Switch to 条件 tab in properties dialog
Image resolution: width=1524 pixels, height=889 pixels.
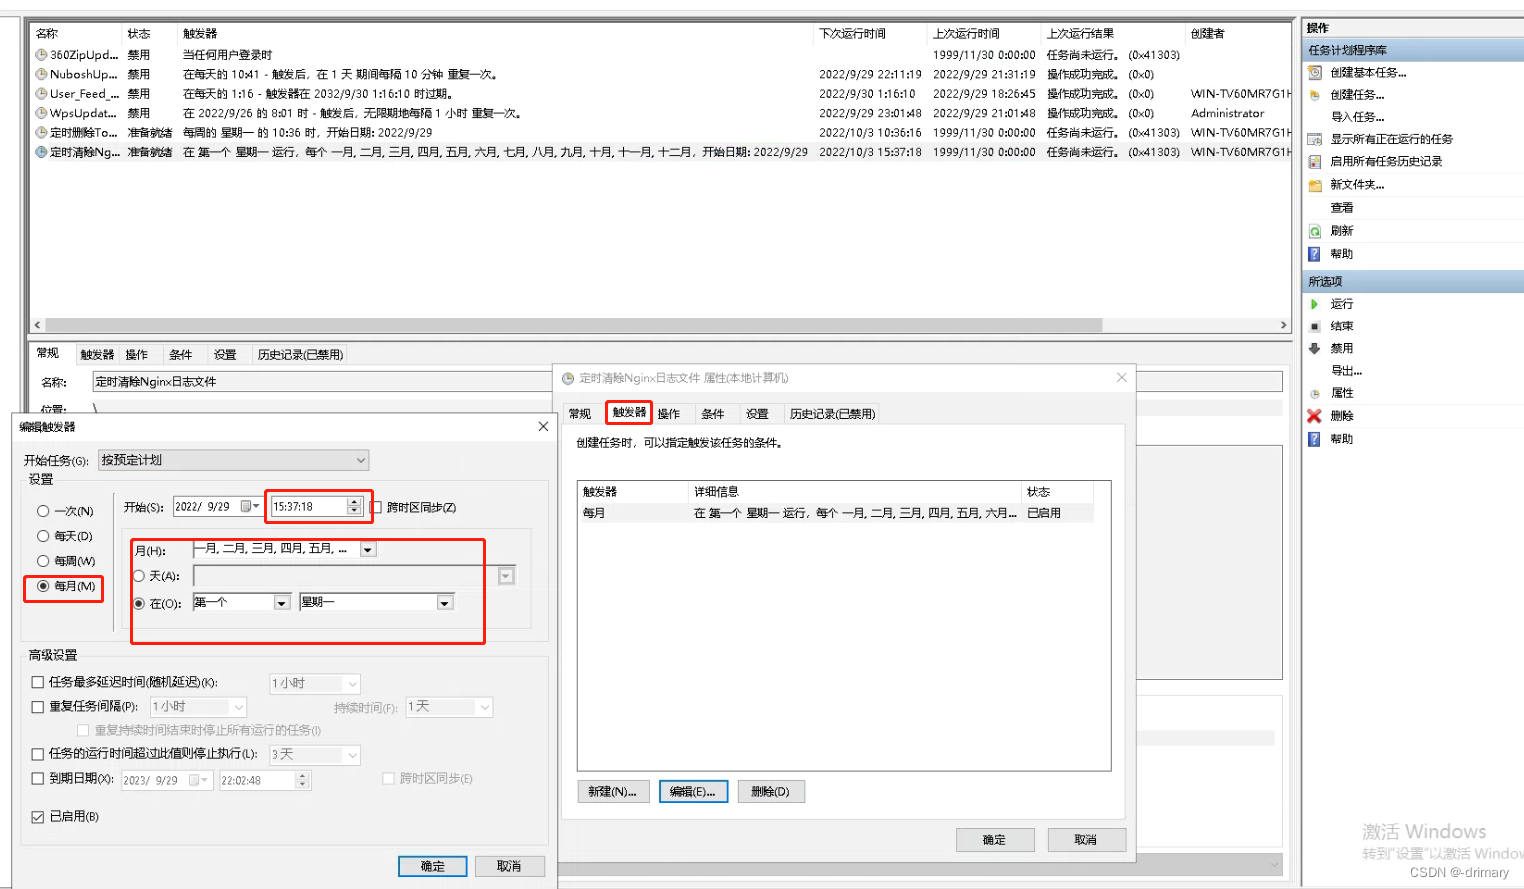(713, 414)
